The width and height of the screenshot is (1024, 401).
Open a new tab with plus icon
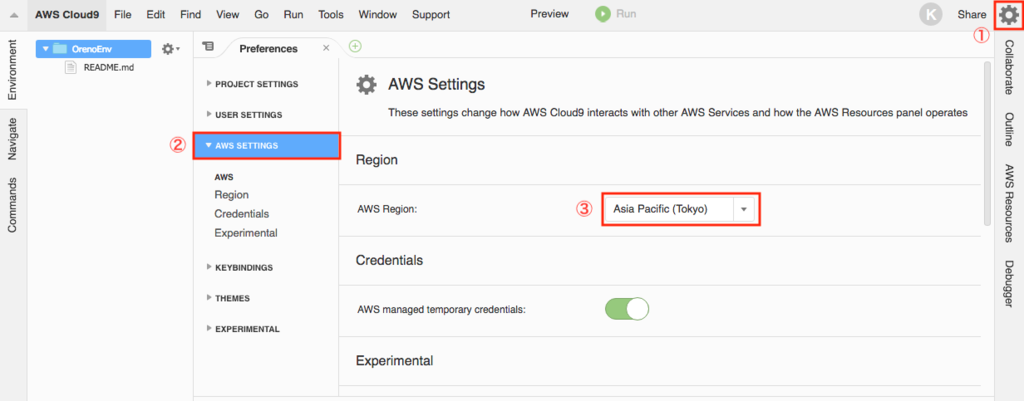355,47
